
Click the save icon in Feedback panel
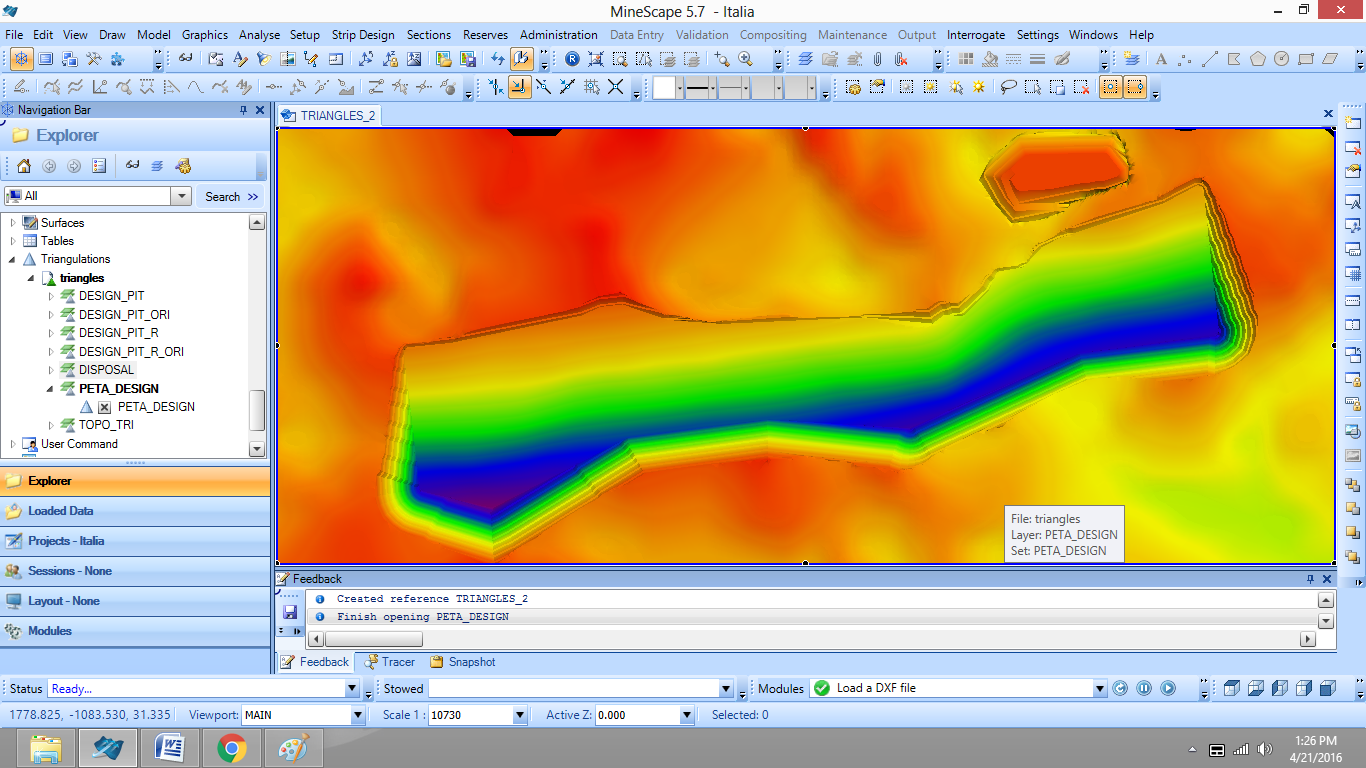click(x=290, y=612)
